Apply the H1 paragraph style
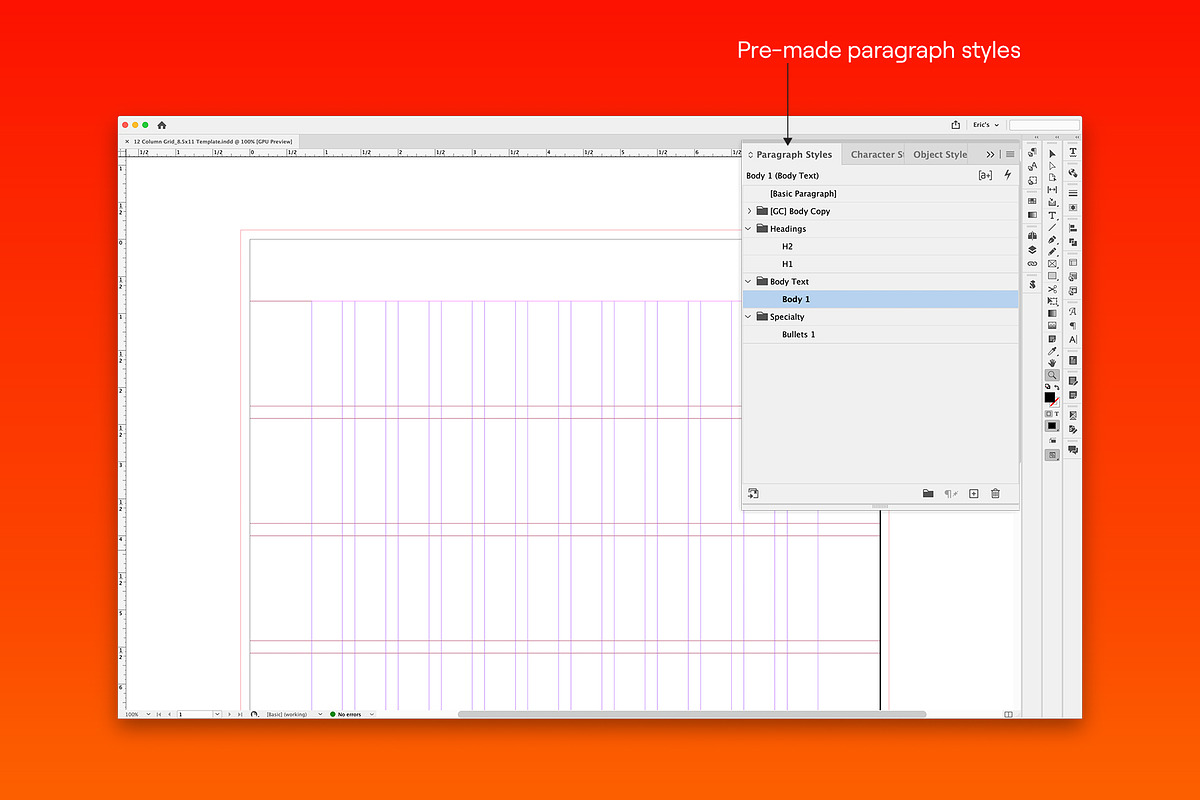The image size is (1200, 800). point(880,264)
